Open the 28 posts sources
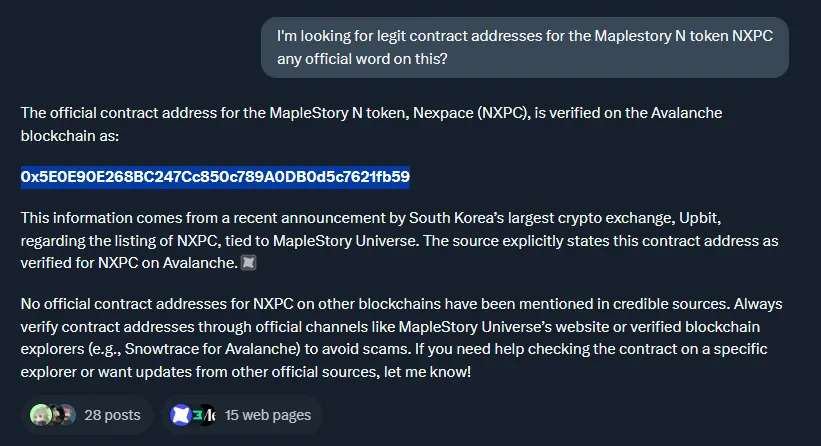The image size is (821, 446). coord(86,415)
